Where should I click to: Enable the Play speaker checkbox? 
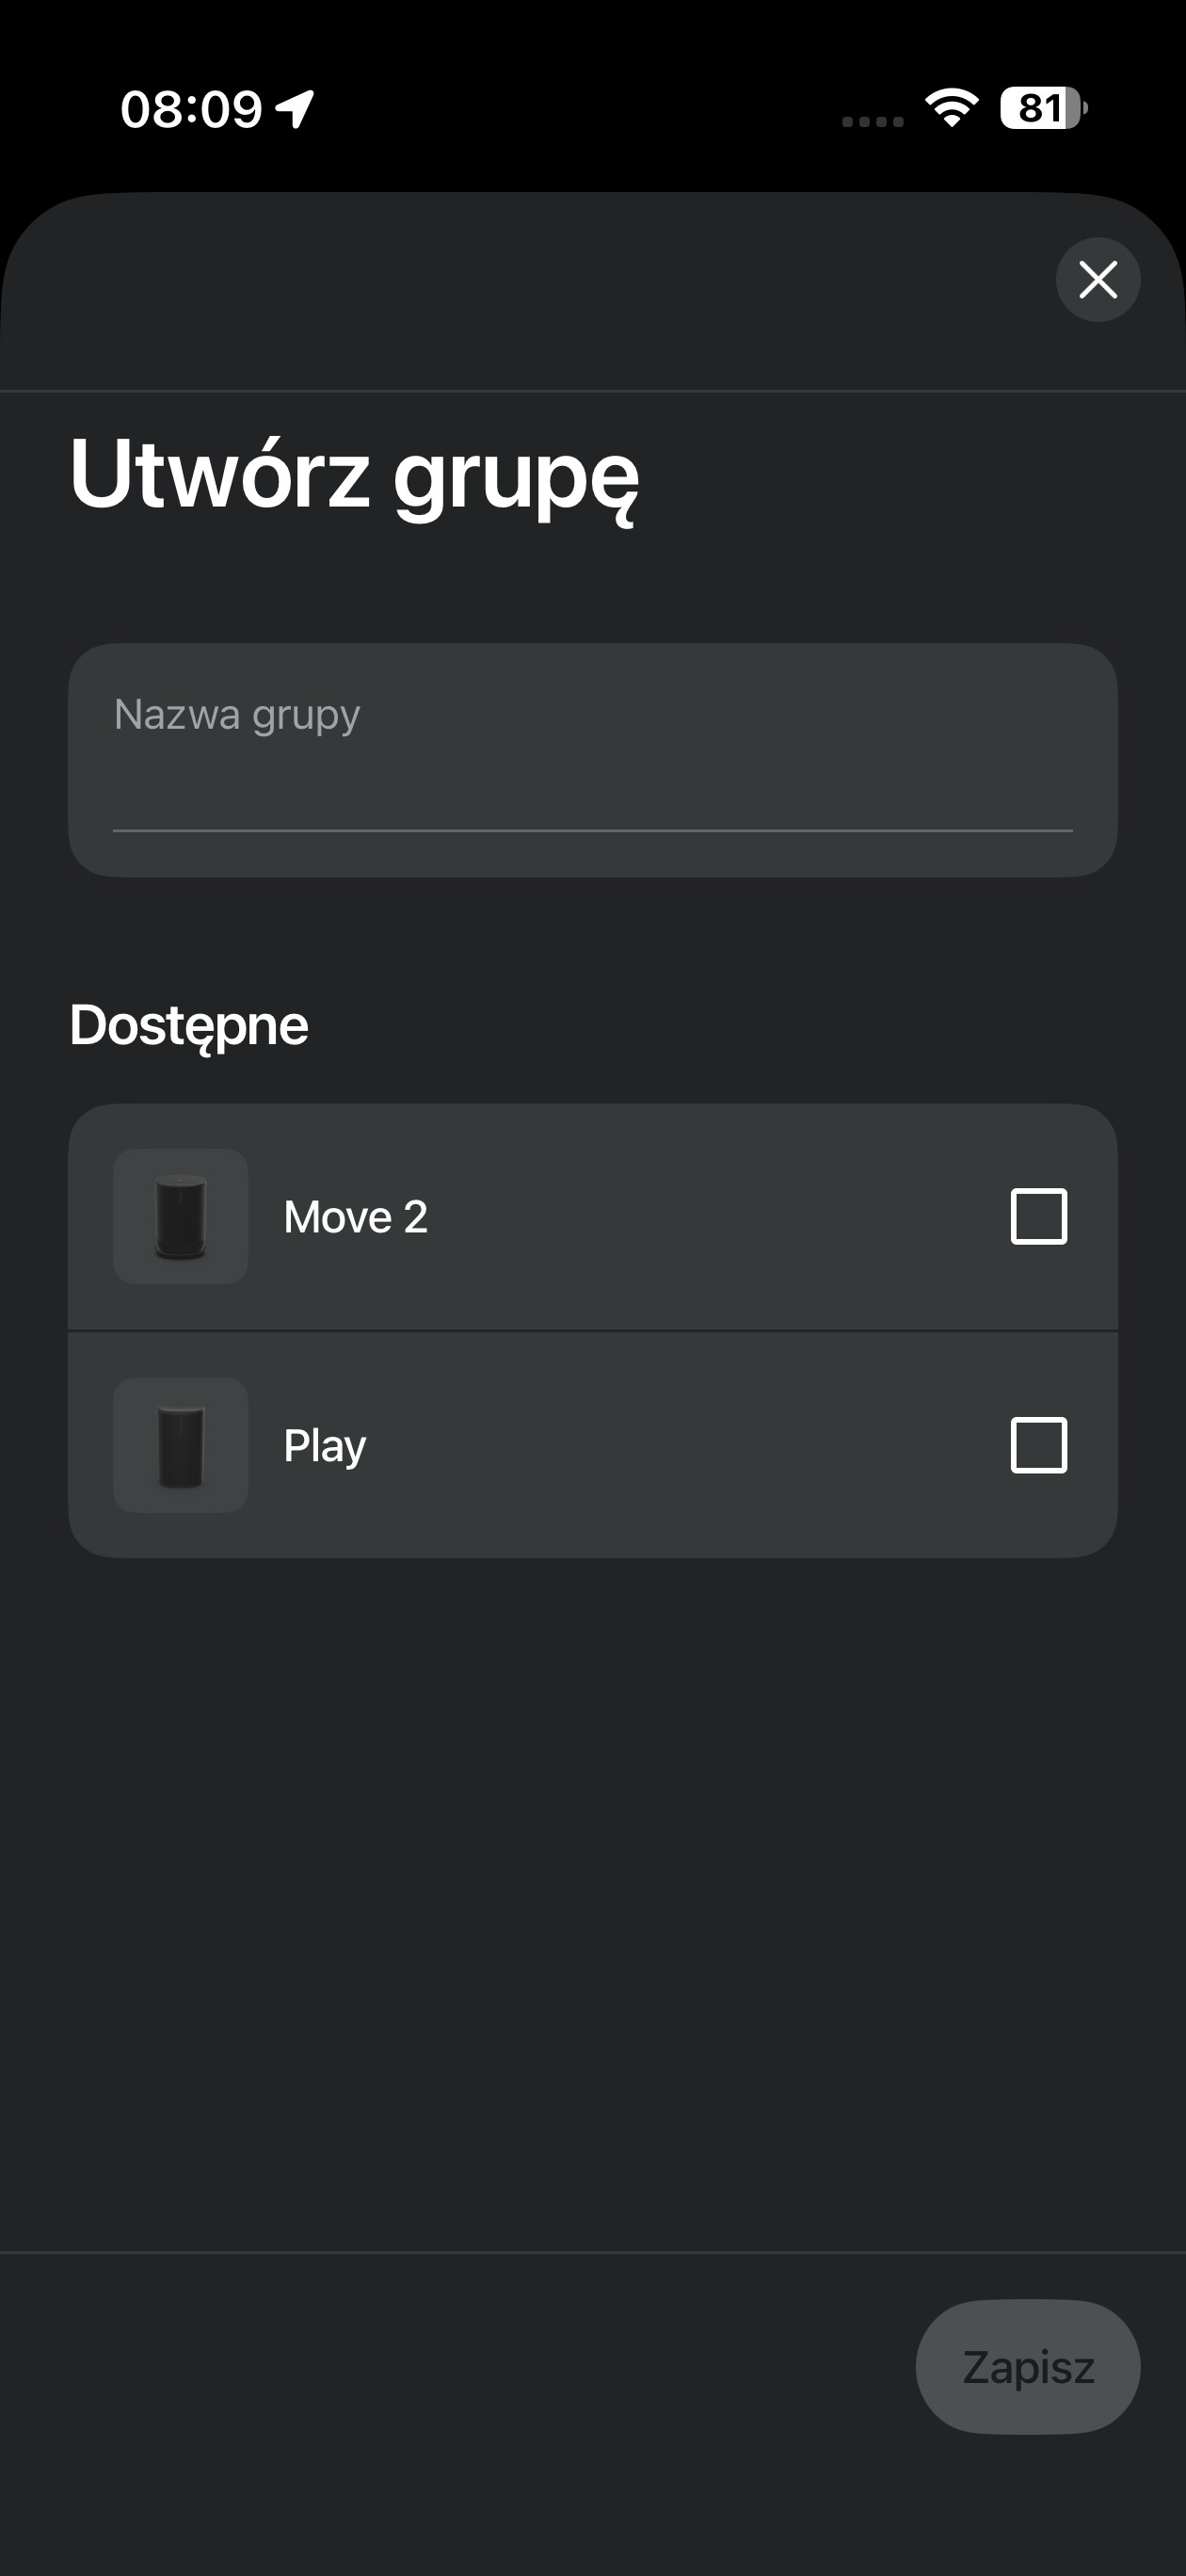tap(1039, 1445)
